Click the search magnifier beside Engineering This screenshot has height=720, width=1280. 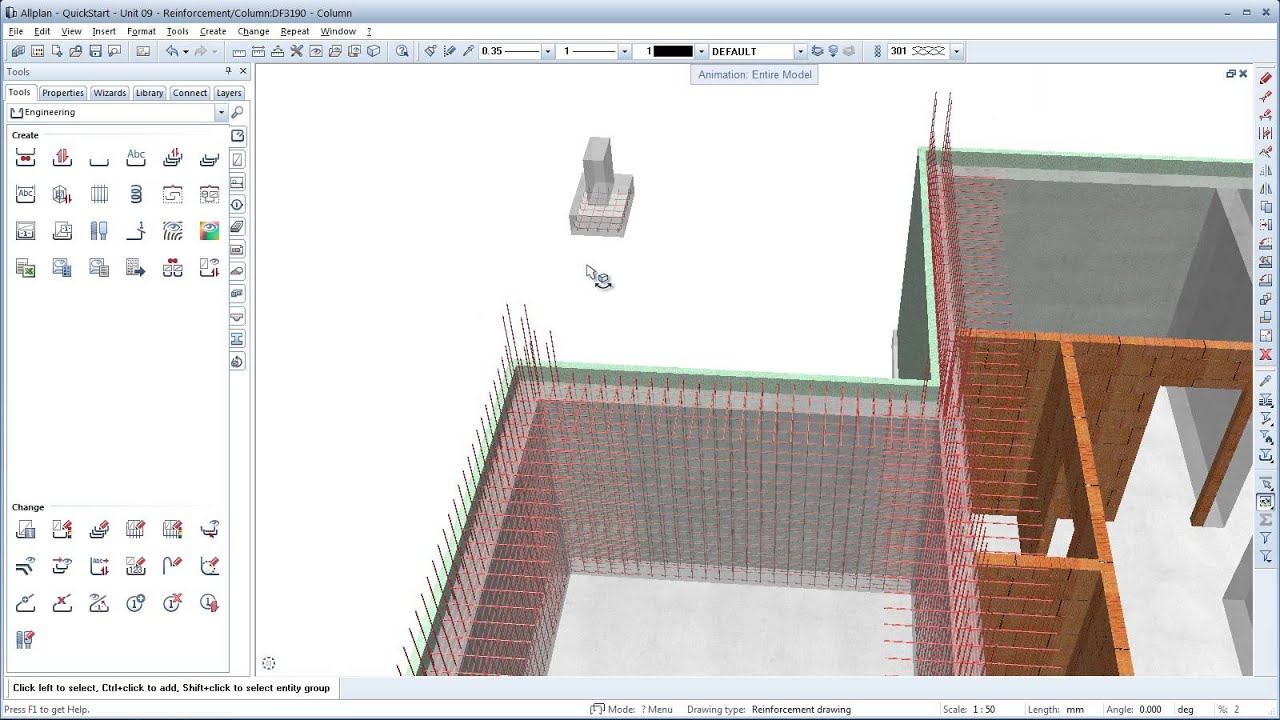point(237,113)
